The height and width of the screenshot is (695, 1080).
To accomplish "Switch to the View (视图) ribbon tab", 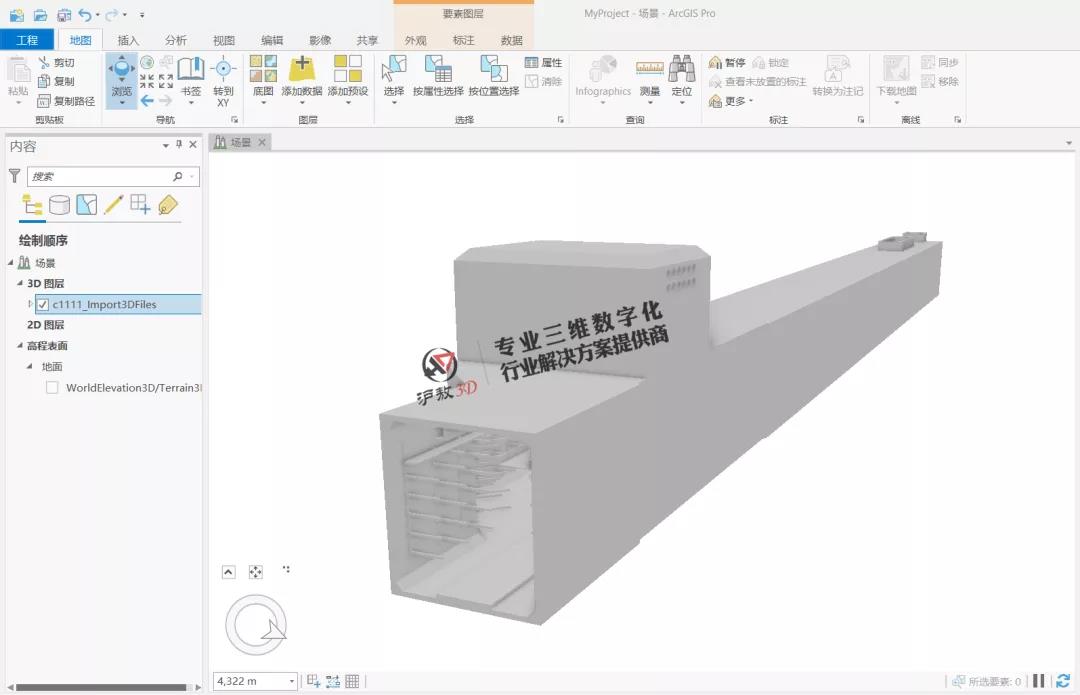I will (x=224, y=40).
